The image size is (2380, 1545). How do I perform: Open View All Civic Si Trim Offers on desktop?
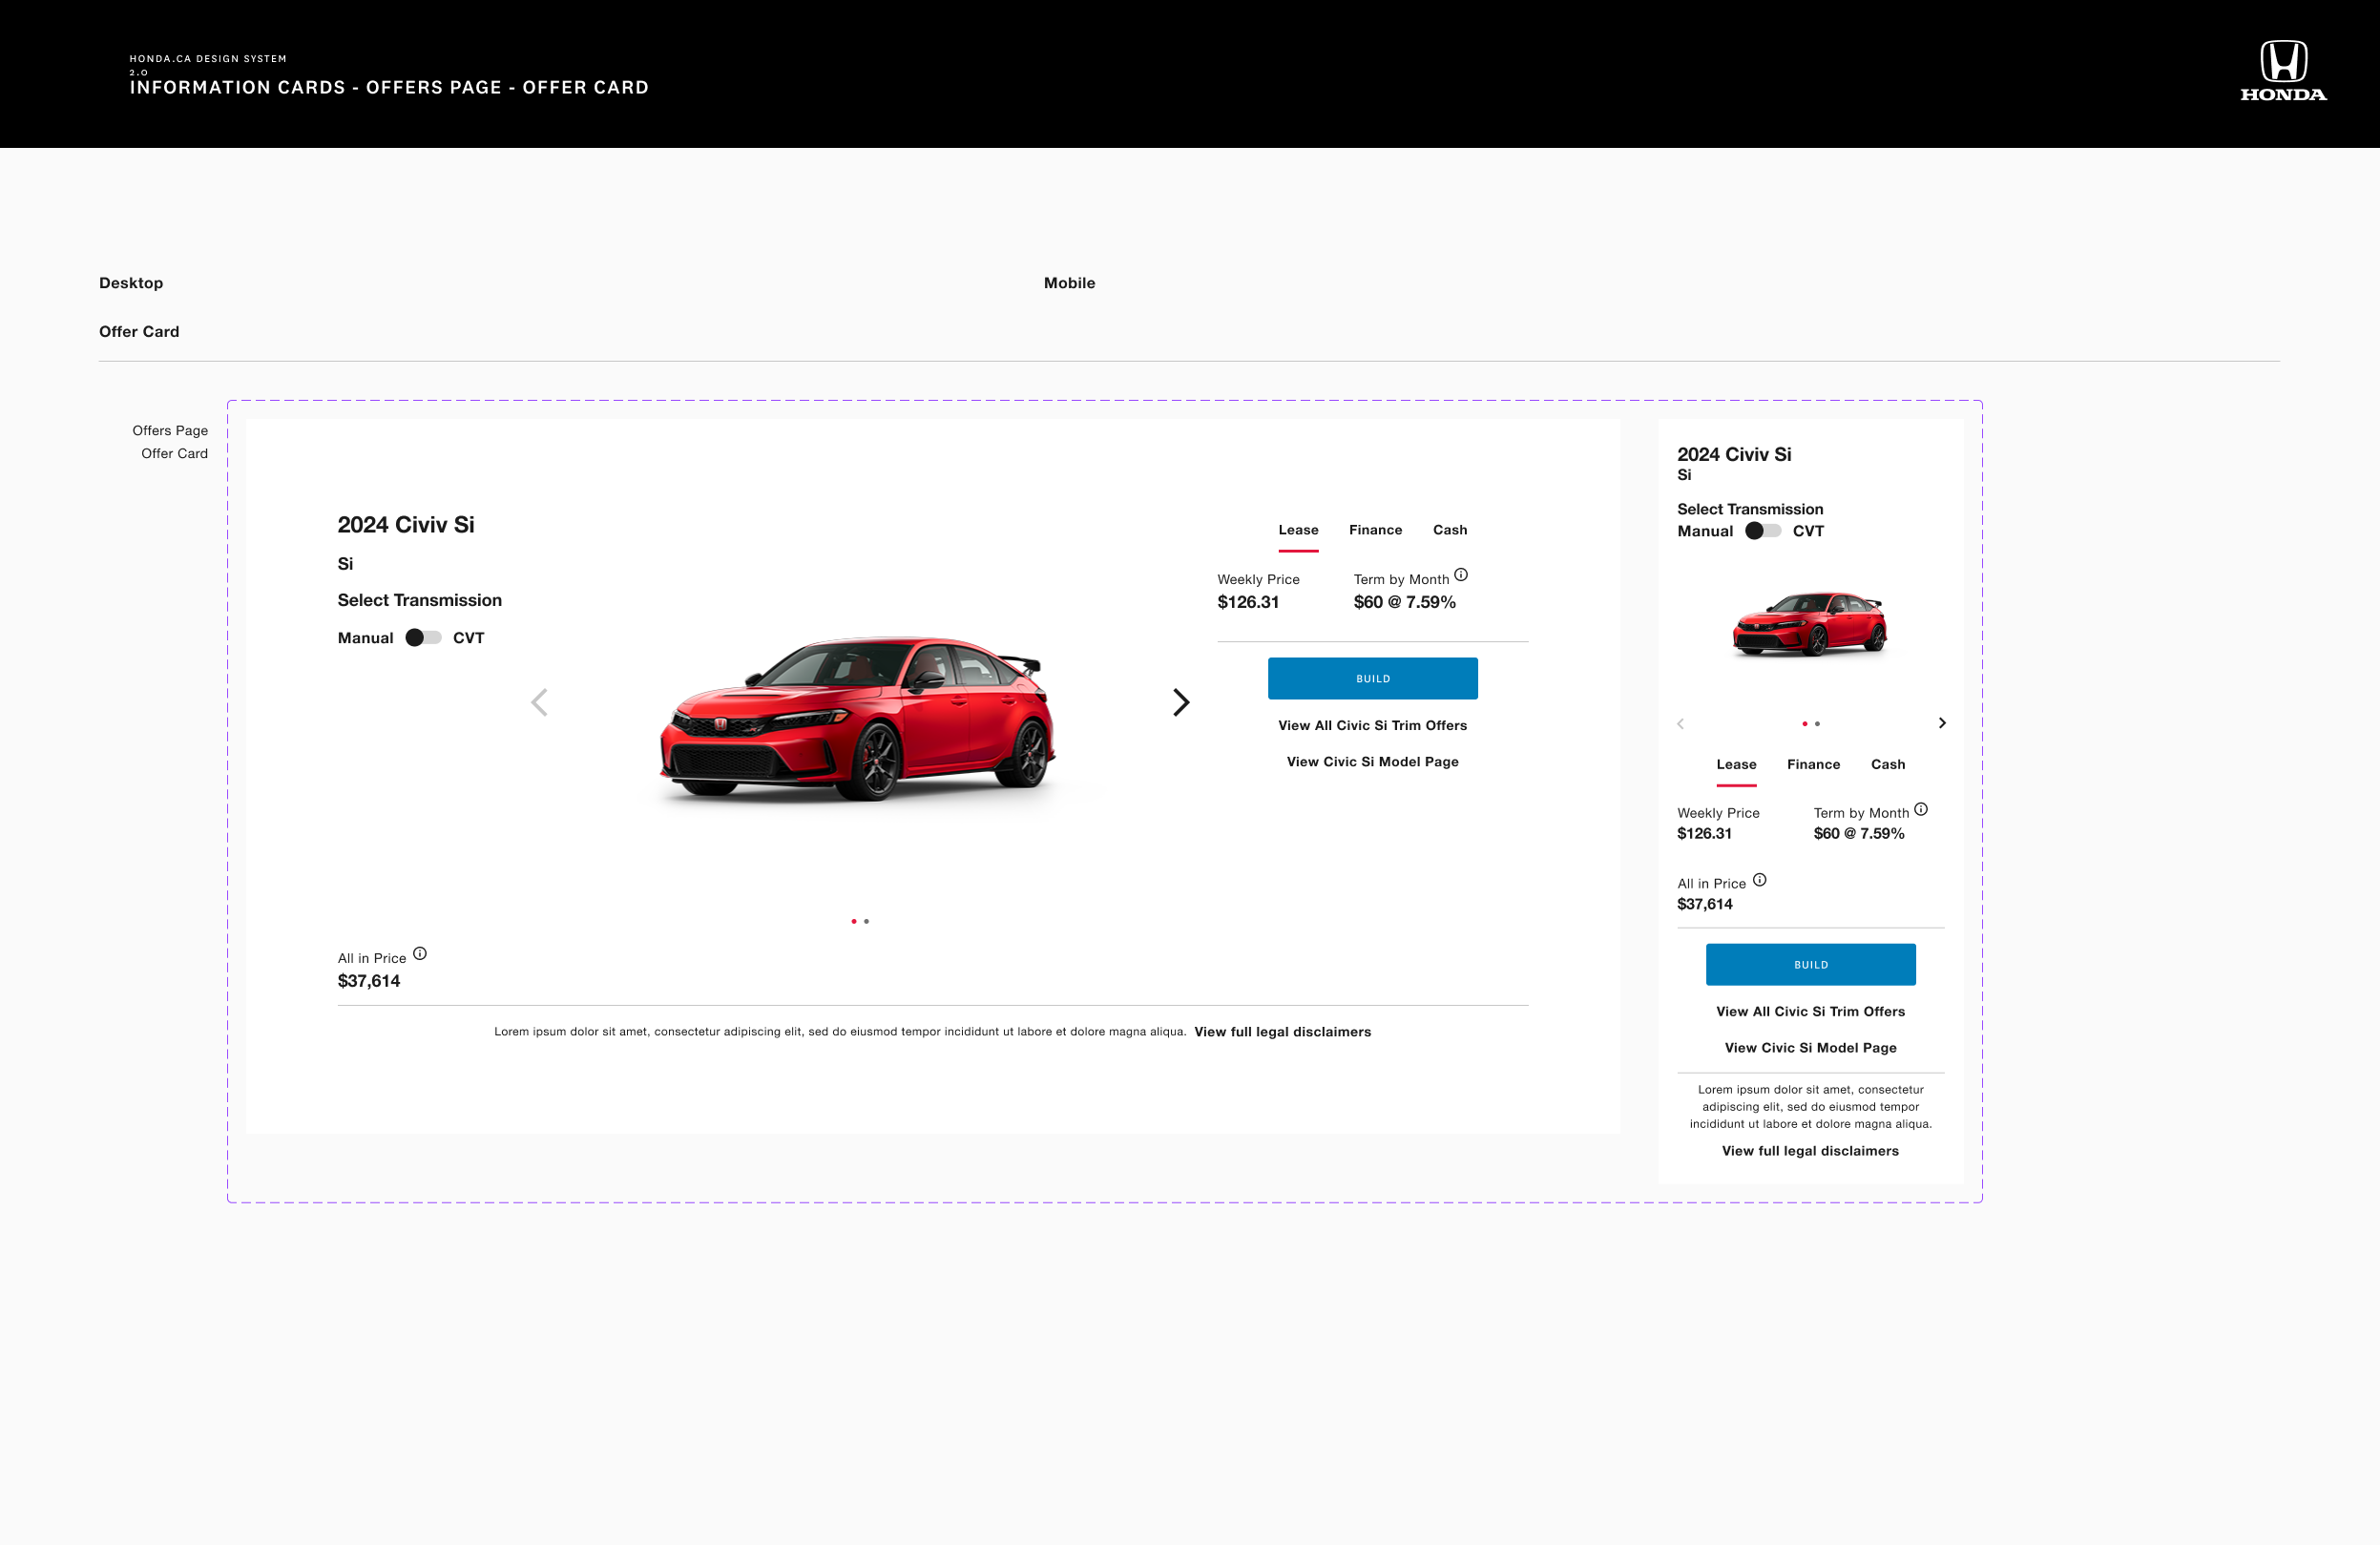1372,725
